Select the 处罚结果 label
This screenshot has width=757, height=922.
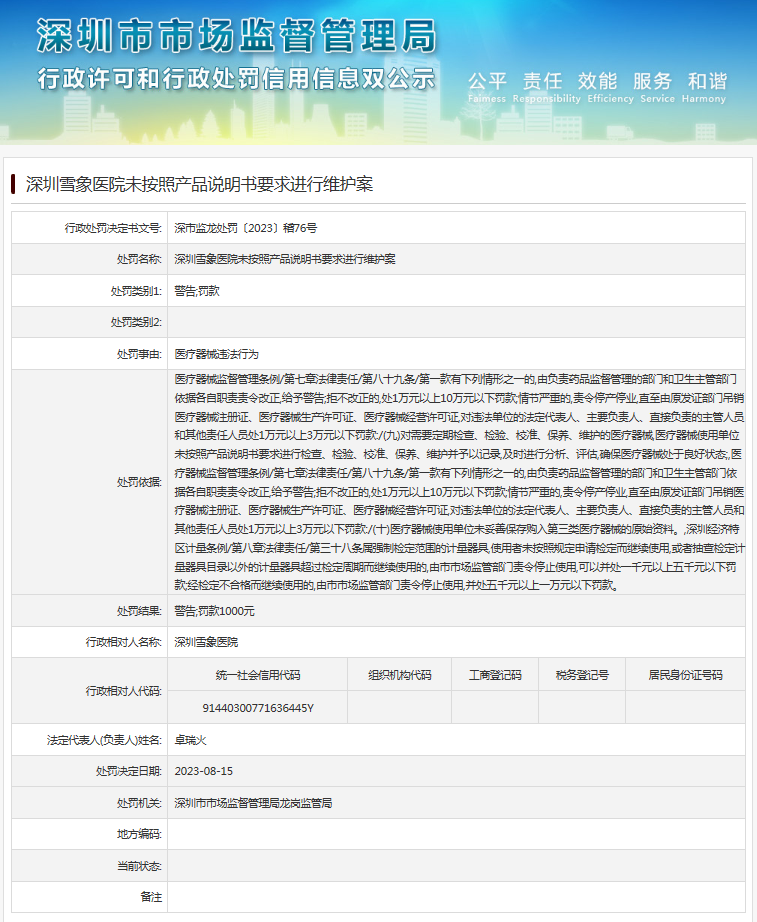(139, 611)
